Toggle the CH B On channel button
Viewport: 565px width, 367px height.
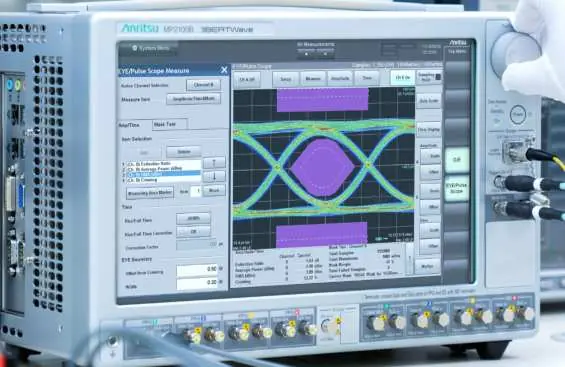click(x=402, y=77)
